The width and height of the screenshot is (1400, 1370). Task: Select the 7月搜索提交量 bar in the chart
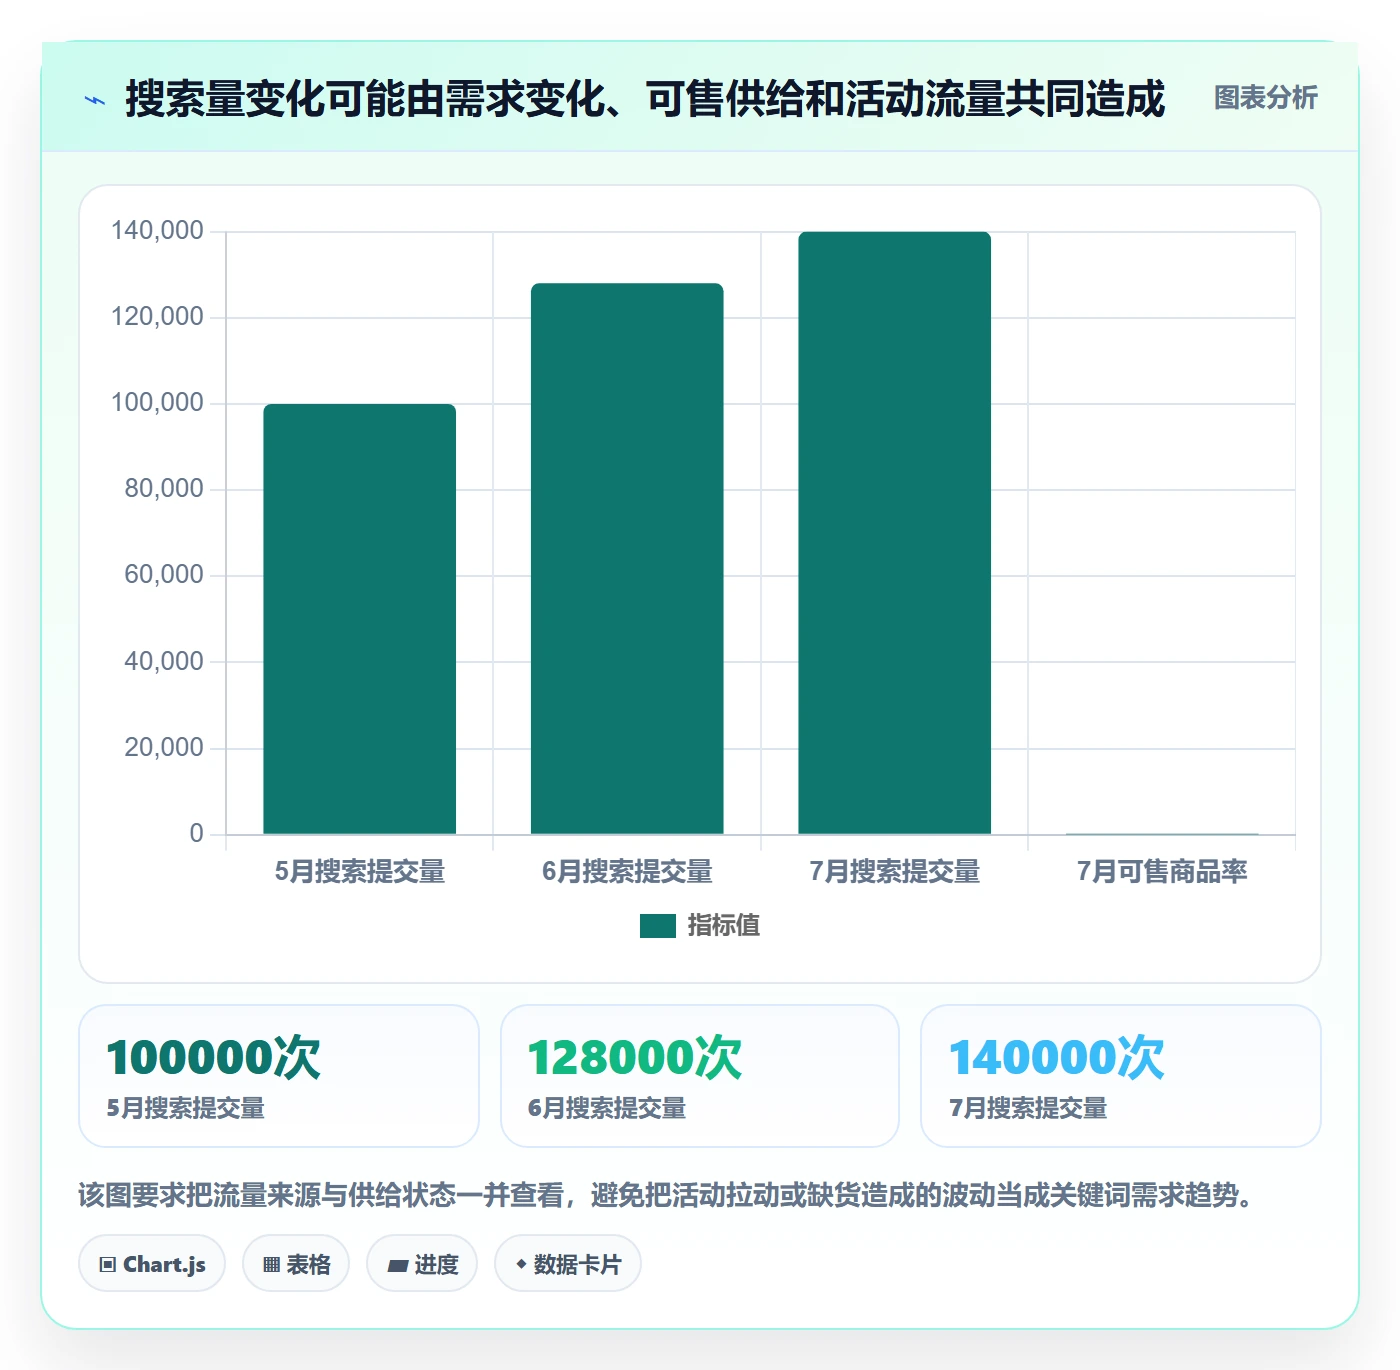pyautogui.click(x=894, y=533)
